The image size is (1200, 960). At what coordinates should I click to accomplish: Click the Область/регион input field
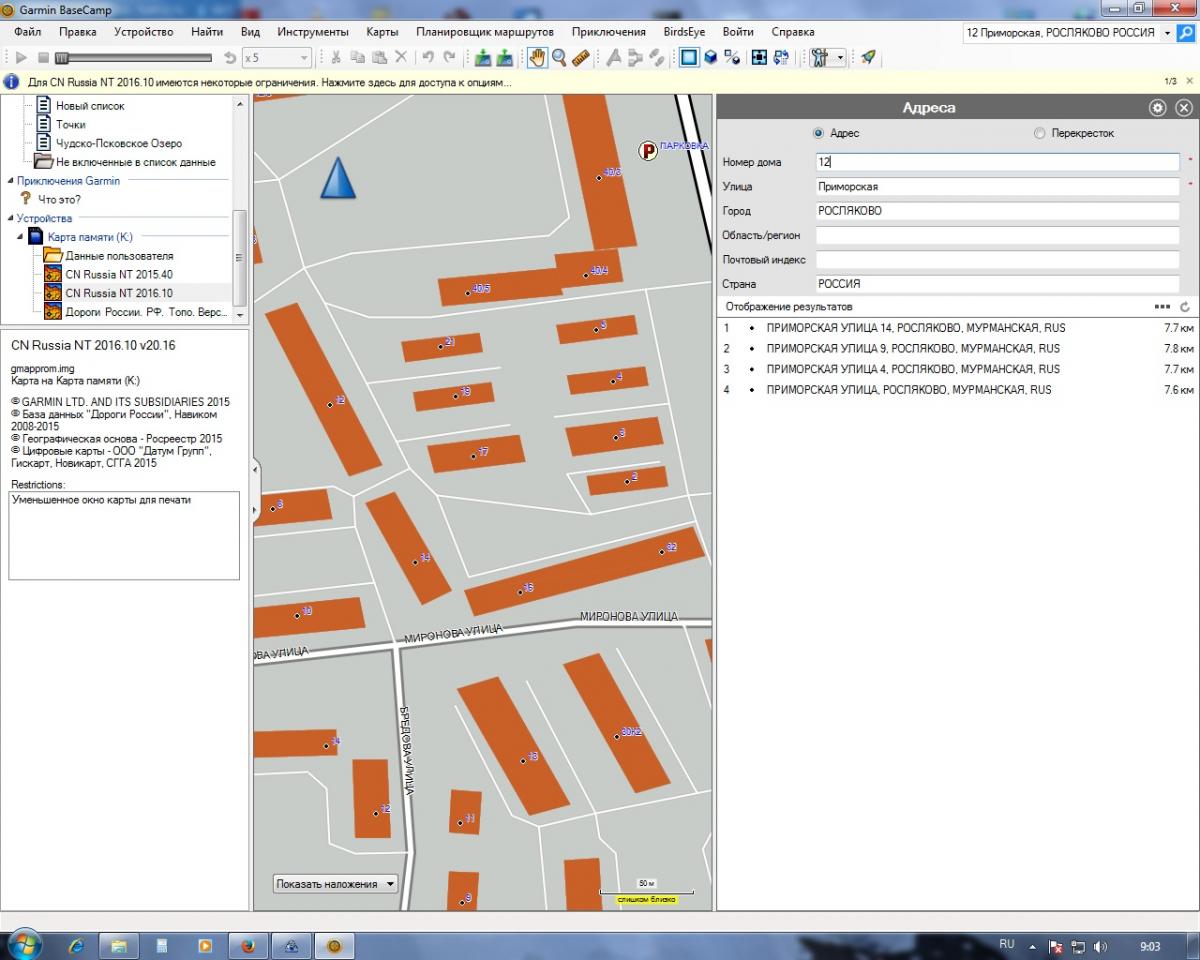coord(997,236)
